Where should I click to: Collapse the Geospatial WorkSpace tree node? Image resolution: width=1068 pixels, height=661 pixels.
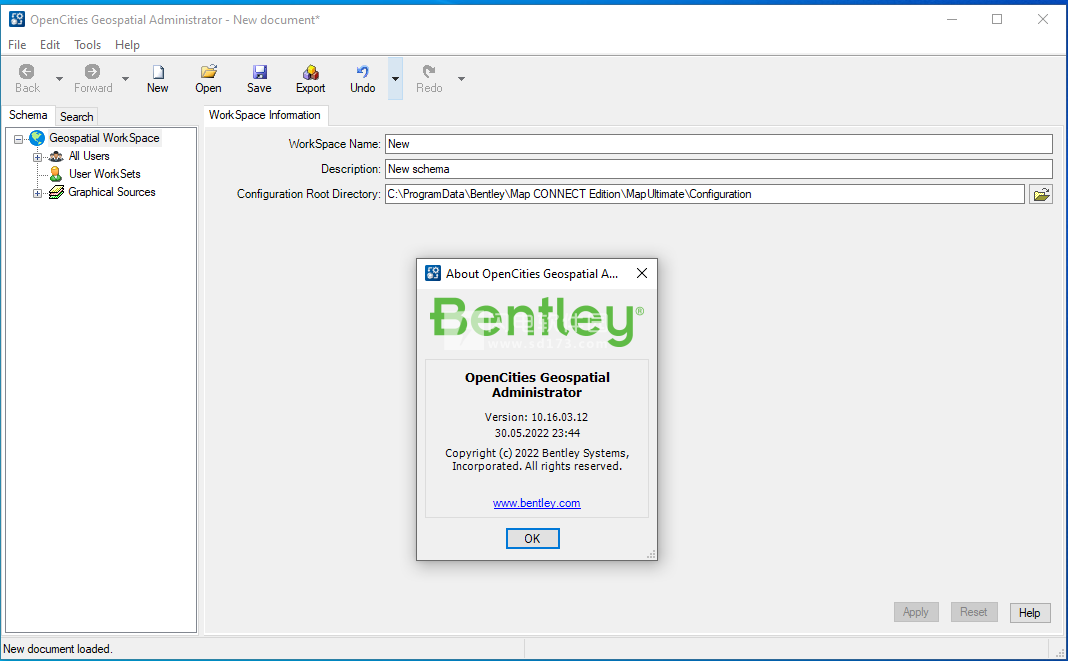[x=18, y=139]
